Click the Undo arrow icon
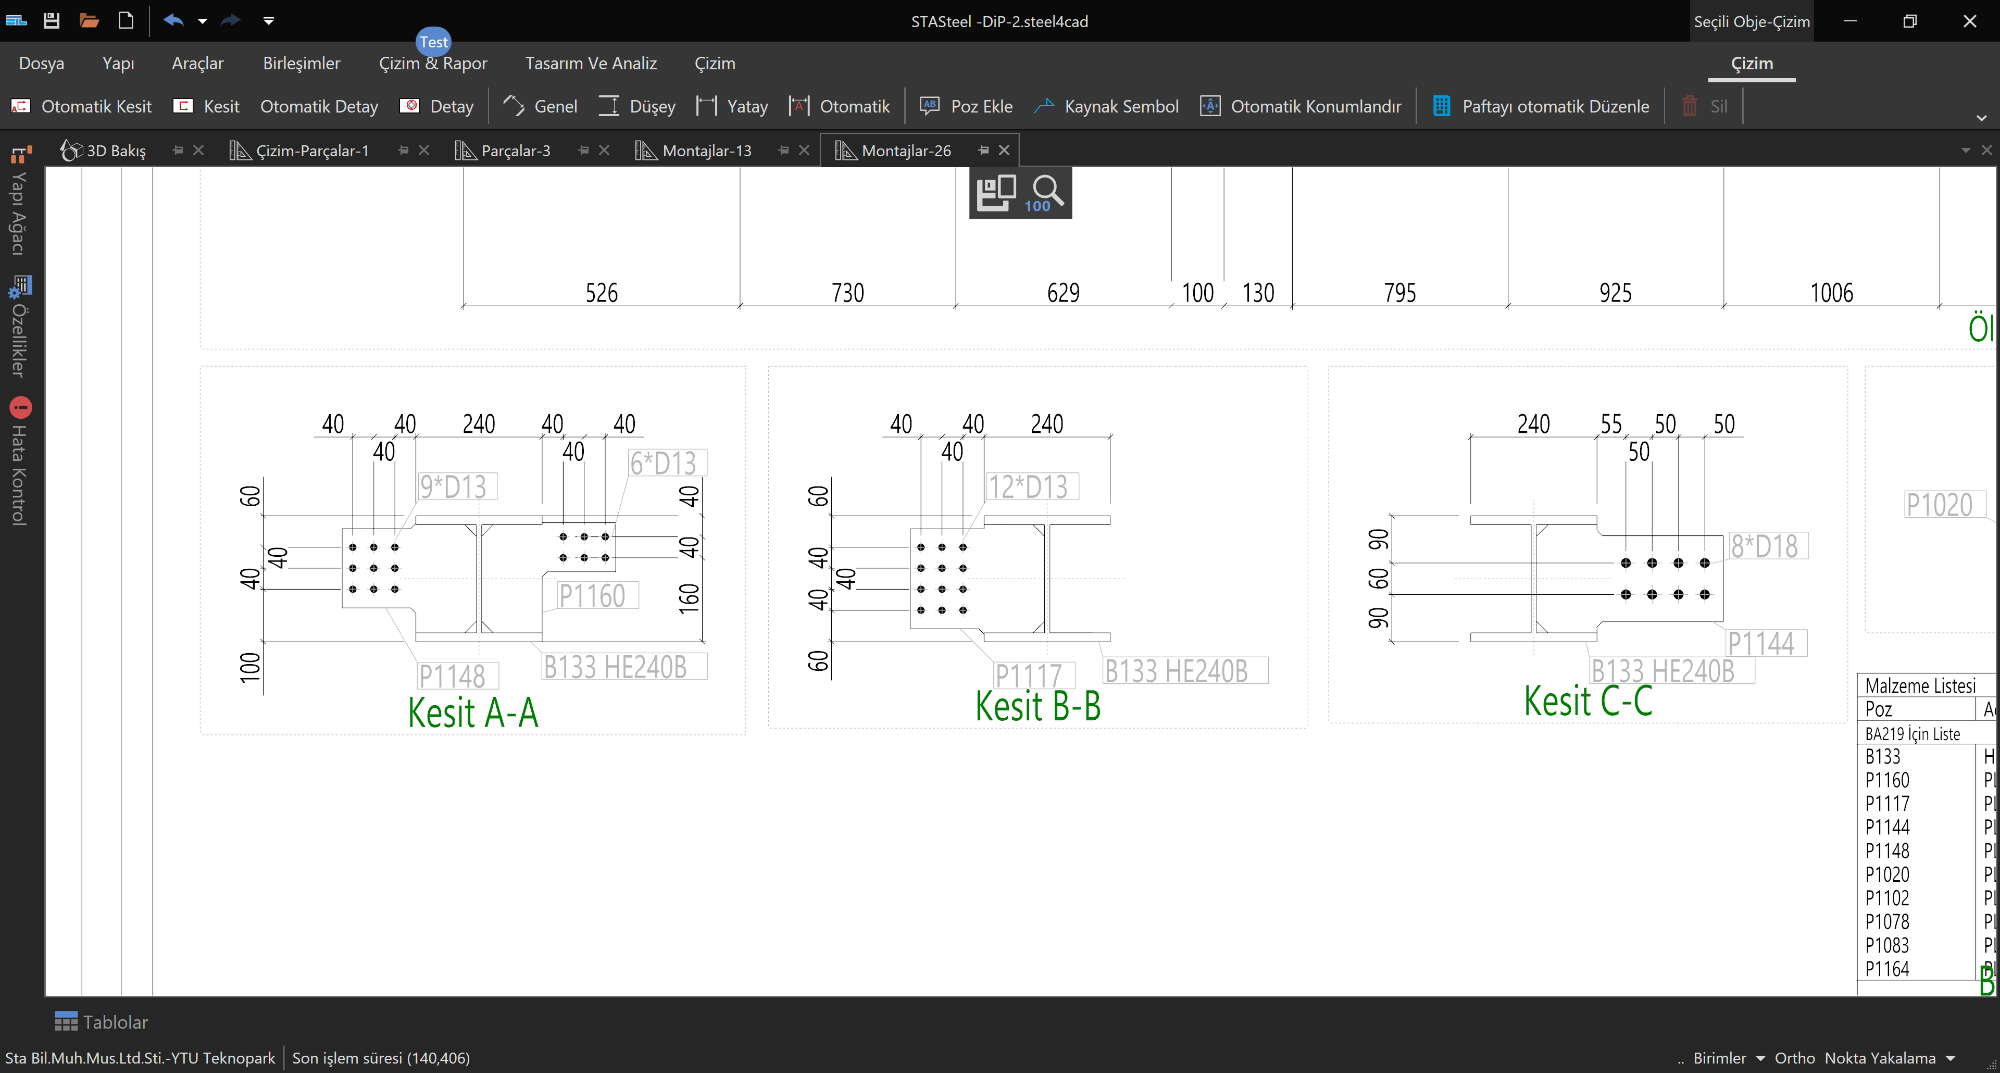 [173, 20]
